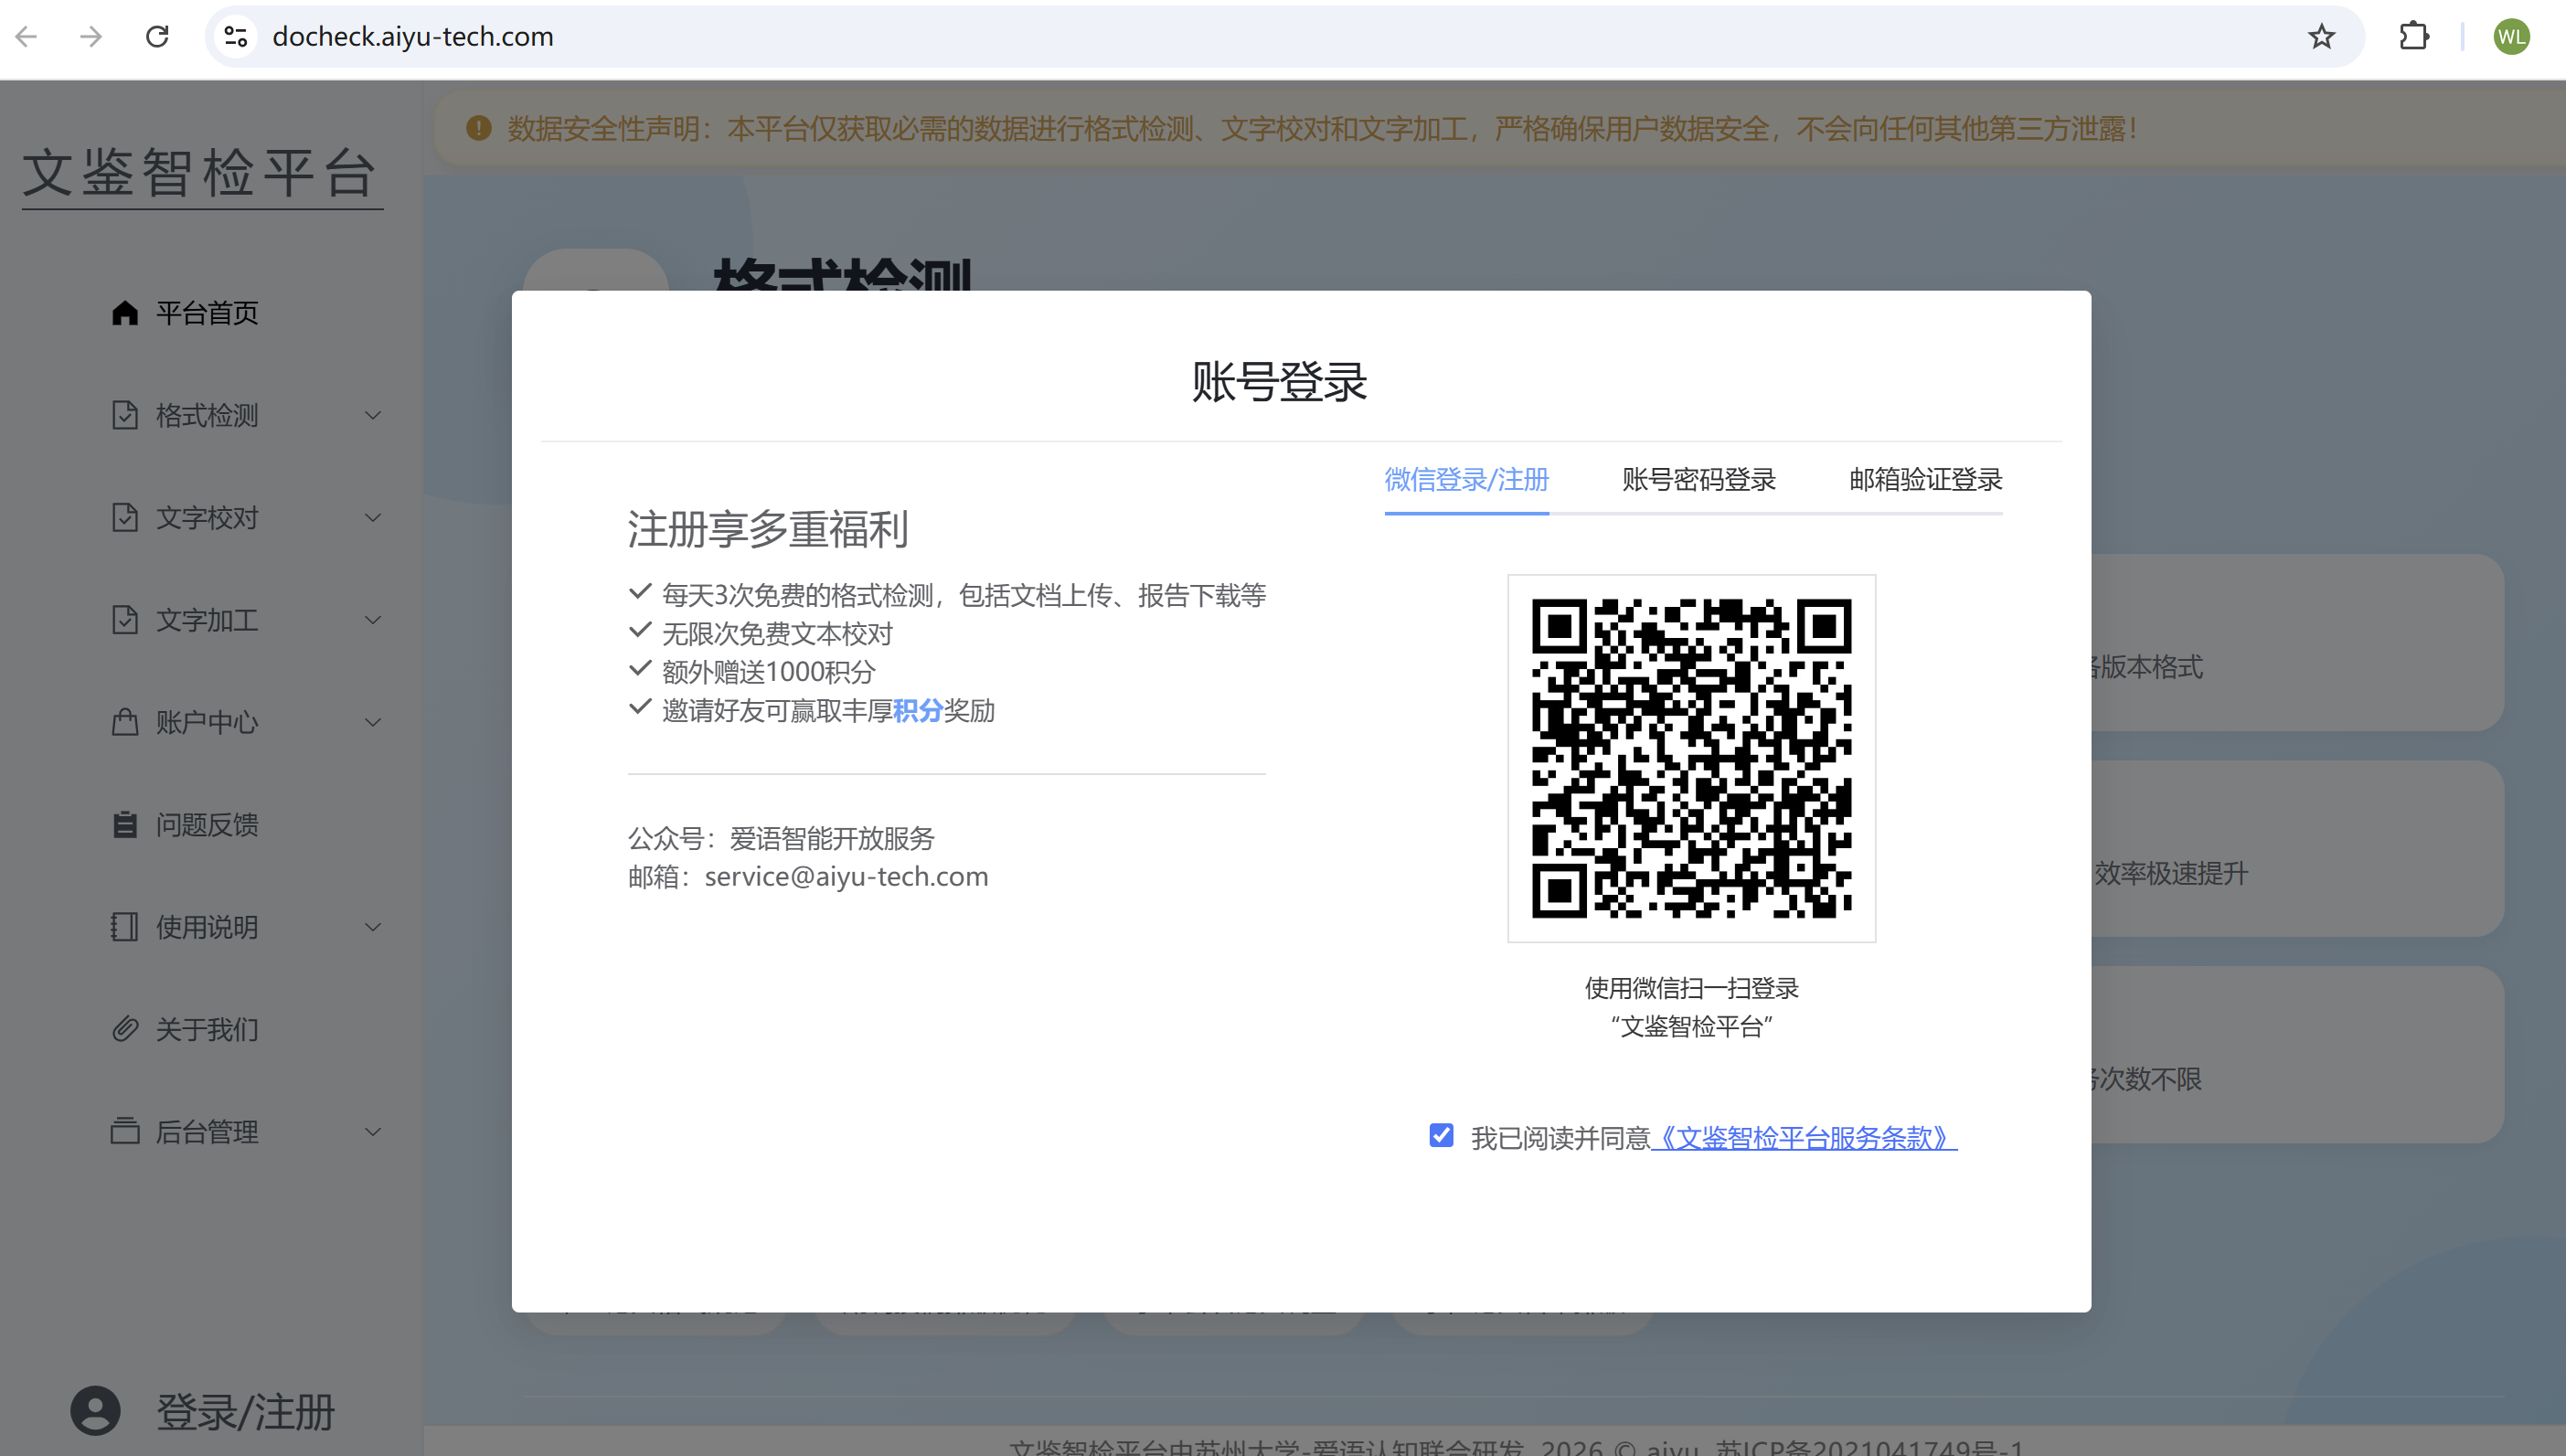Click the 账户中心 bag icon
Image resolution: width=2566 pixels, height=1456 pixels.
click(x=124, y=722)
